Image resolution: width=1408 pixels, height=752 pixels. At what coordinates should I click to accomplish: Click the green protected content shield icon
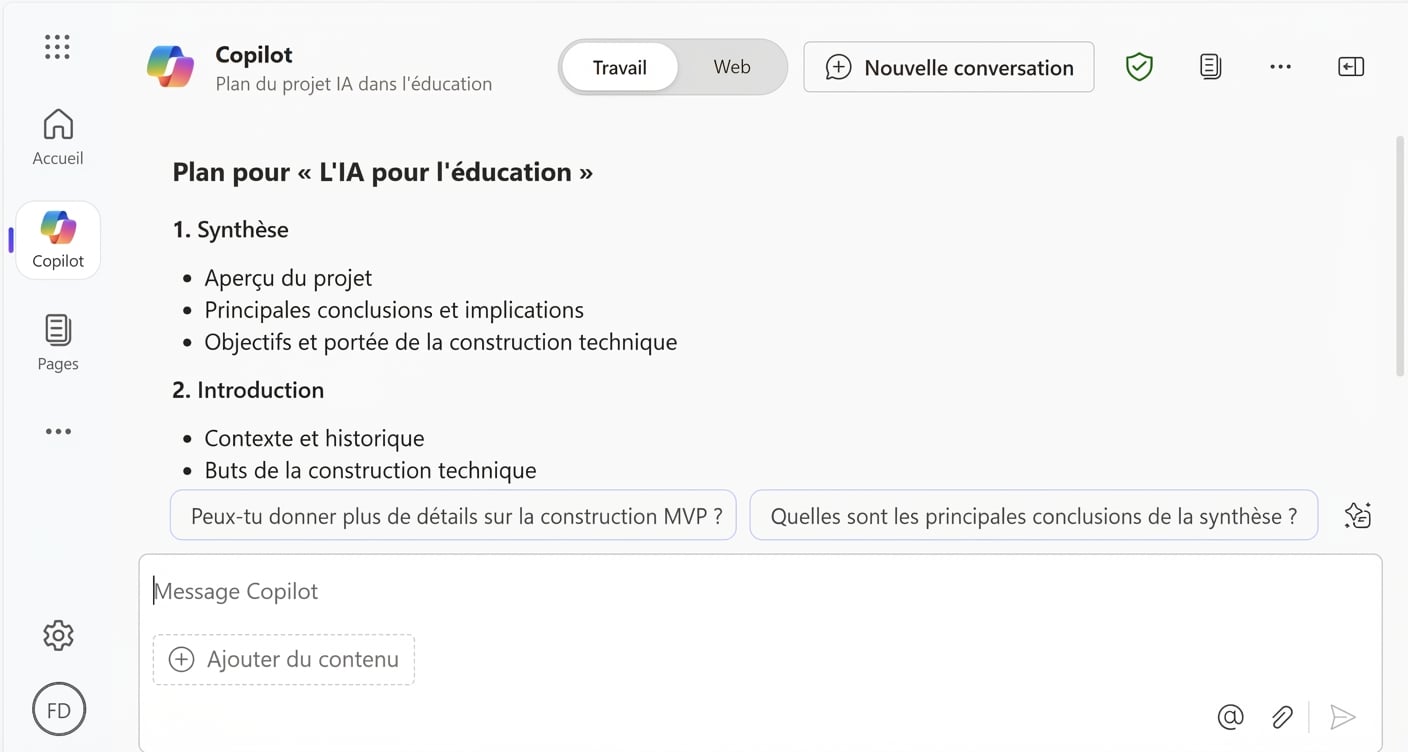click(x=1139, y=66)
